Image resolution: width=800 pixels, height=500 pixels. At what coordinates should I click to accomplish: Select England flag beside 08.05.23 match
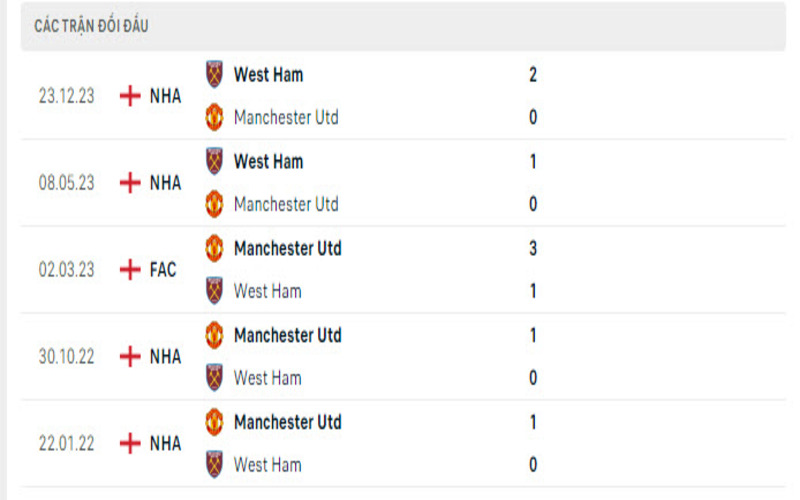(129, 183)
